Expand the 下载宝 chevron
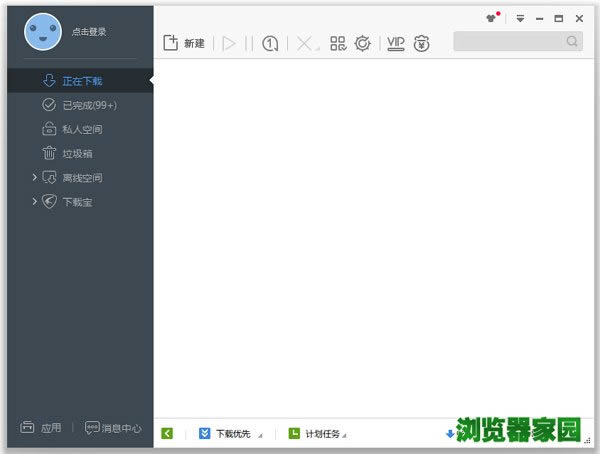Screen dimensions: 600x454 [x=34, y=201]
